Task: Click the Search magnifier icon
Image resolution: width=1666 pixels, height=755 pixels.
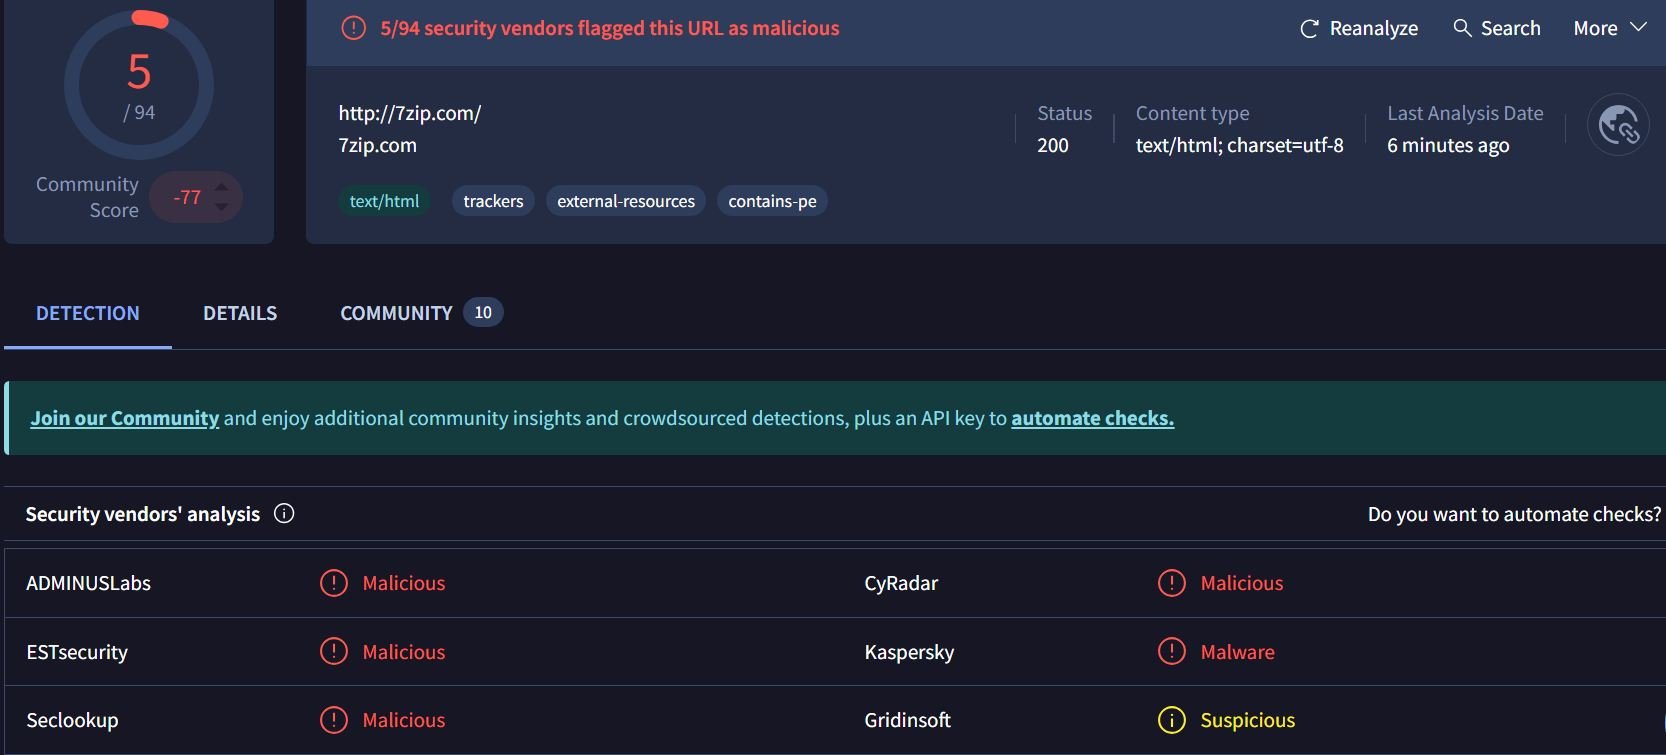Action: 1462,28
